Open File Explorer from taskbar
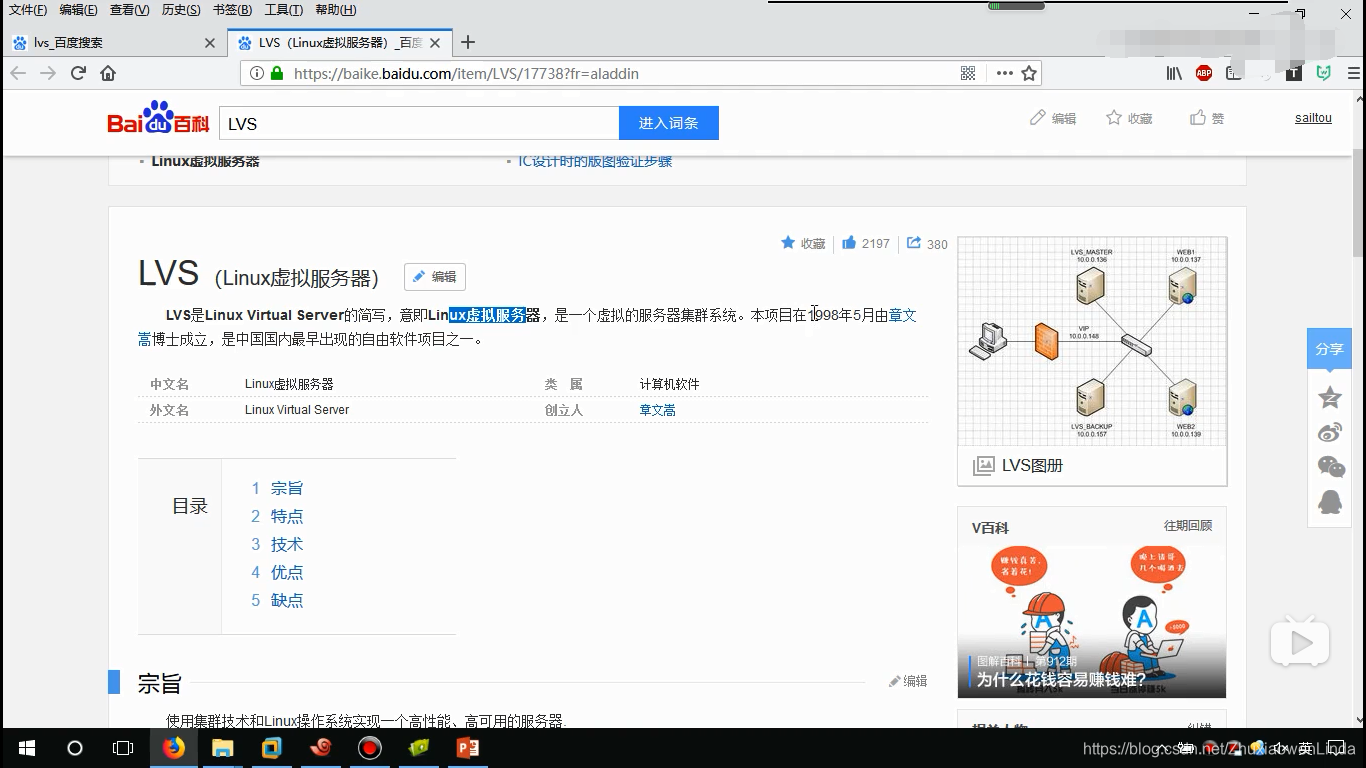Viewport: 1366px width, 768px height. (222, 748)
